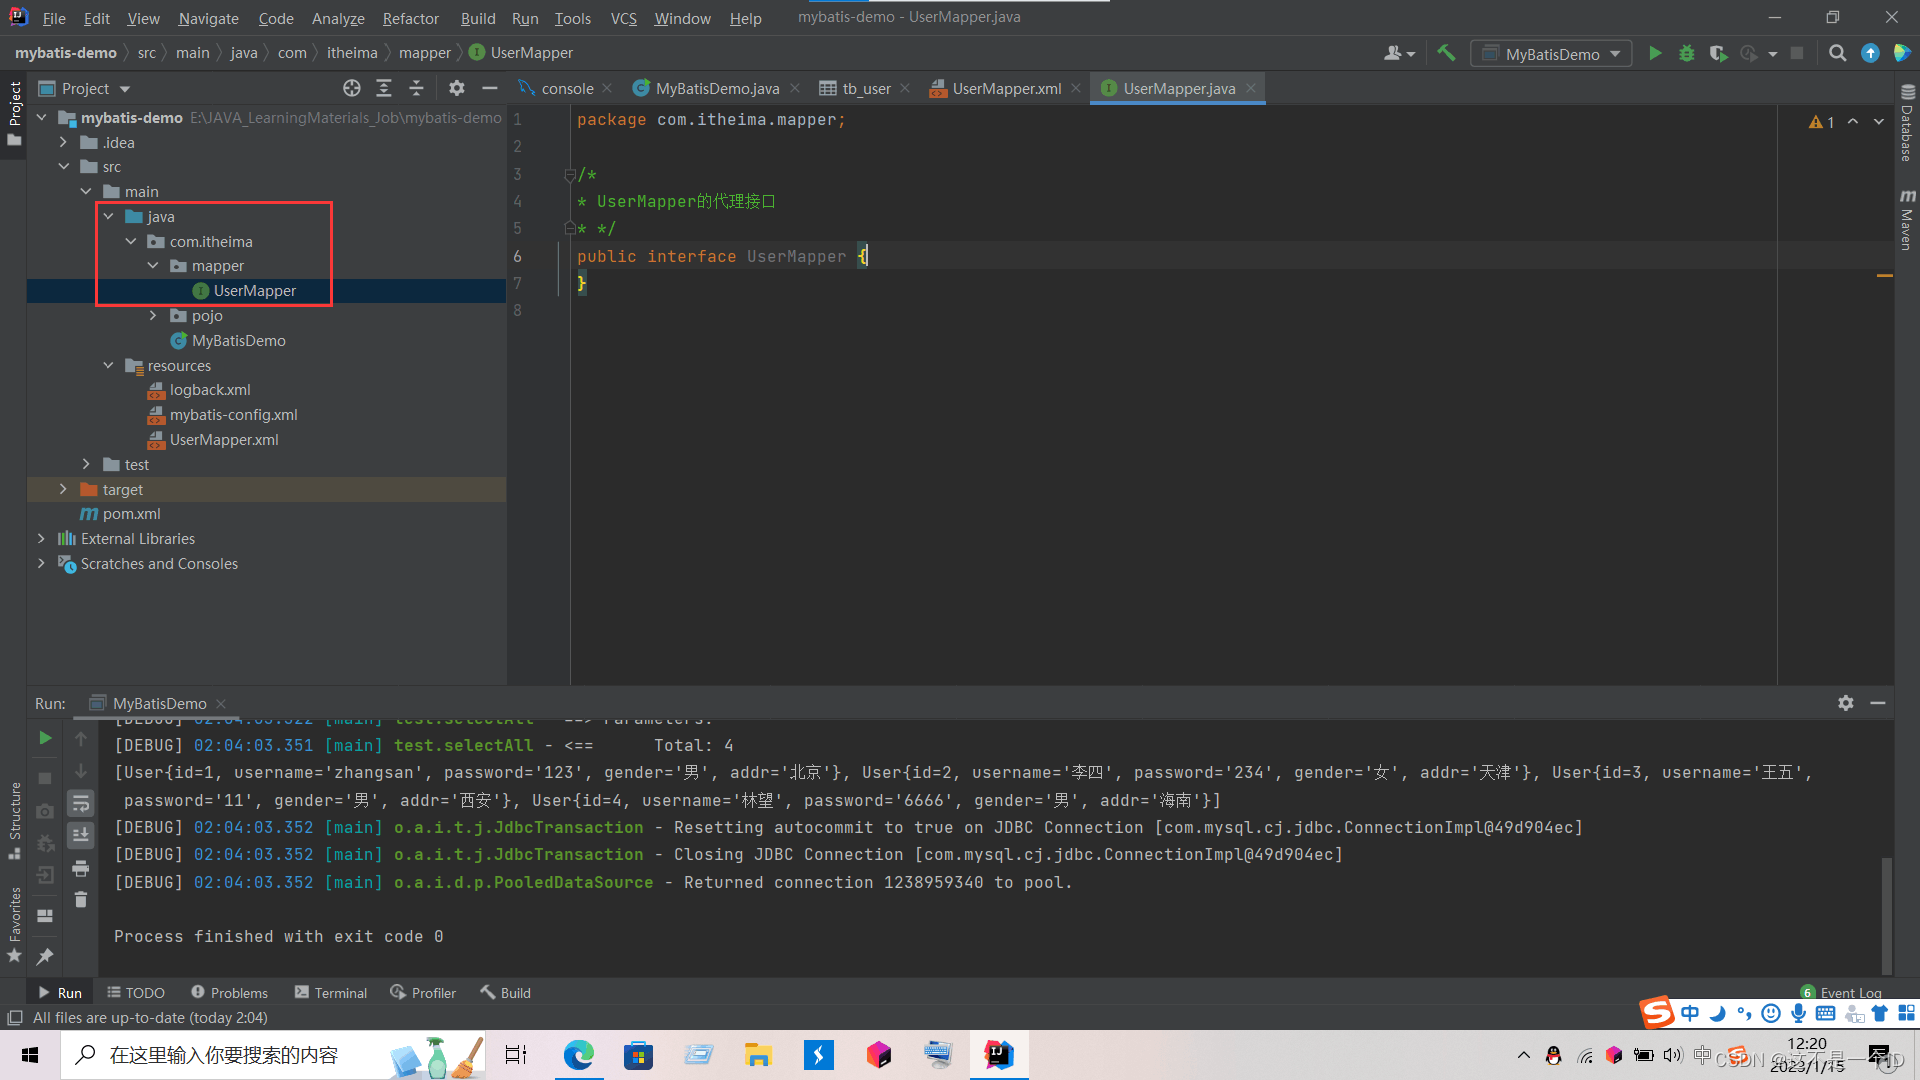
Task: Toggle Project tool window side button
Action: point(14,113)
